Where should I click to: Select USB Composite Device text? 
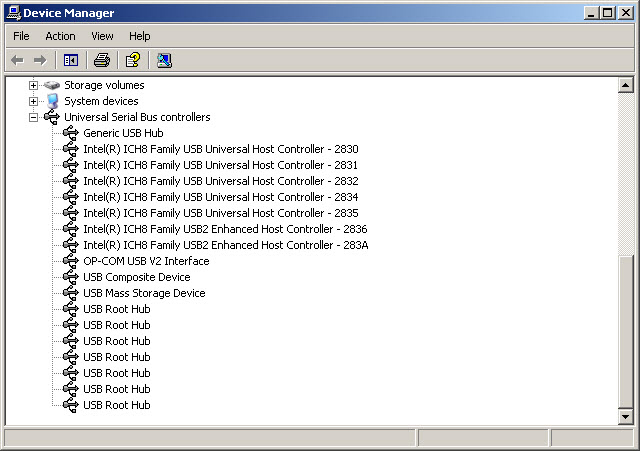click(x=137, y=277)
